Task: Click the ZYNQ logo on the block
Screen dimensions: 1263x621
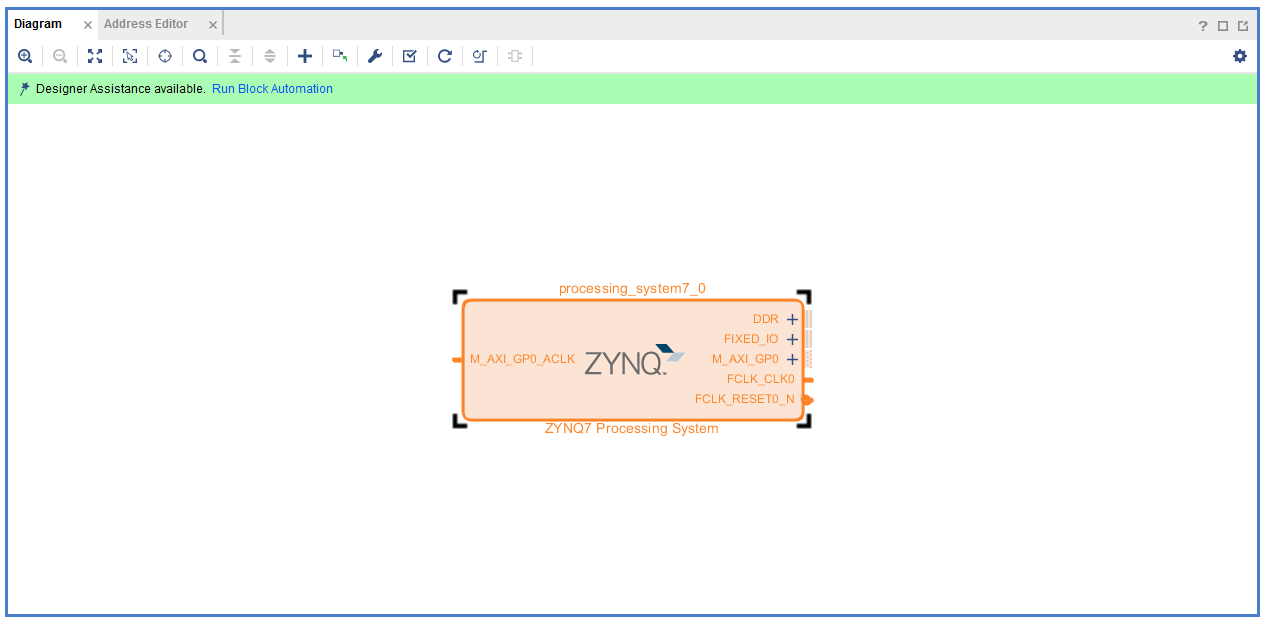Action: [x=634, y=360]
